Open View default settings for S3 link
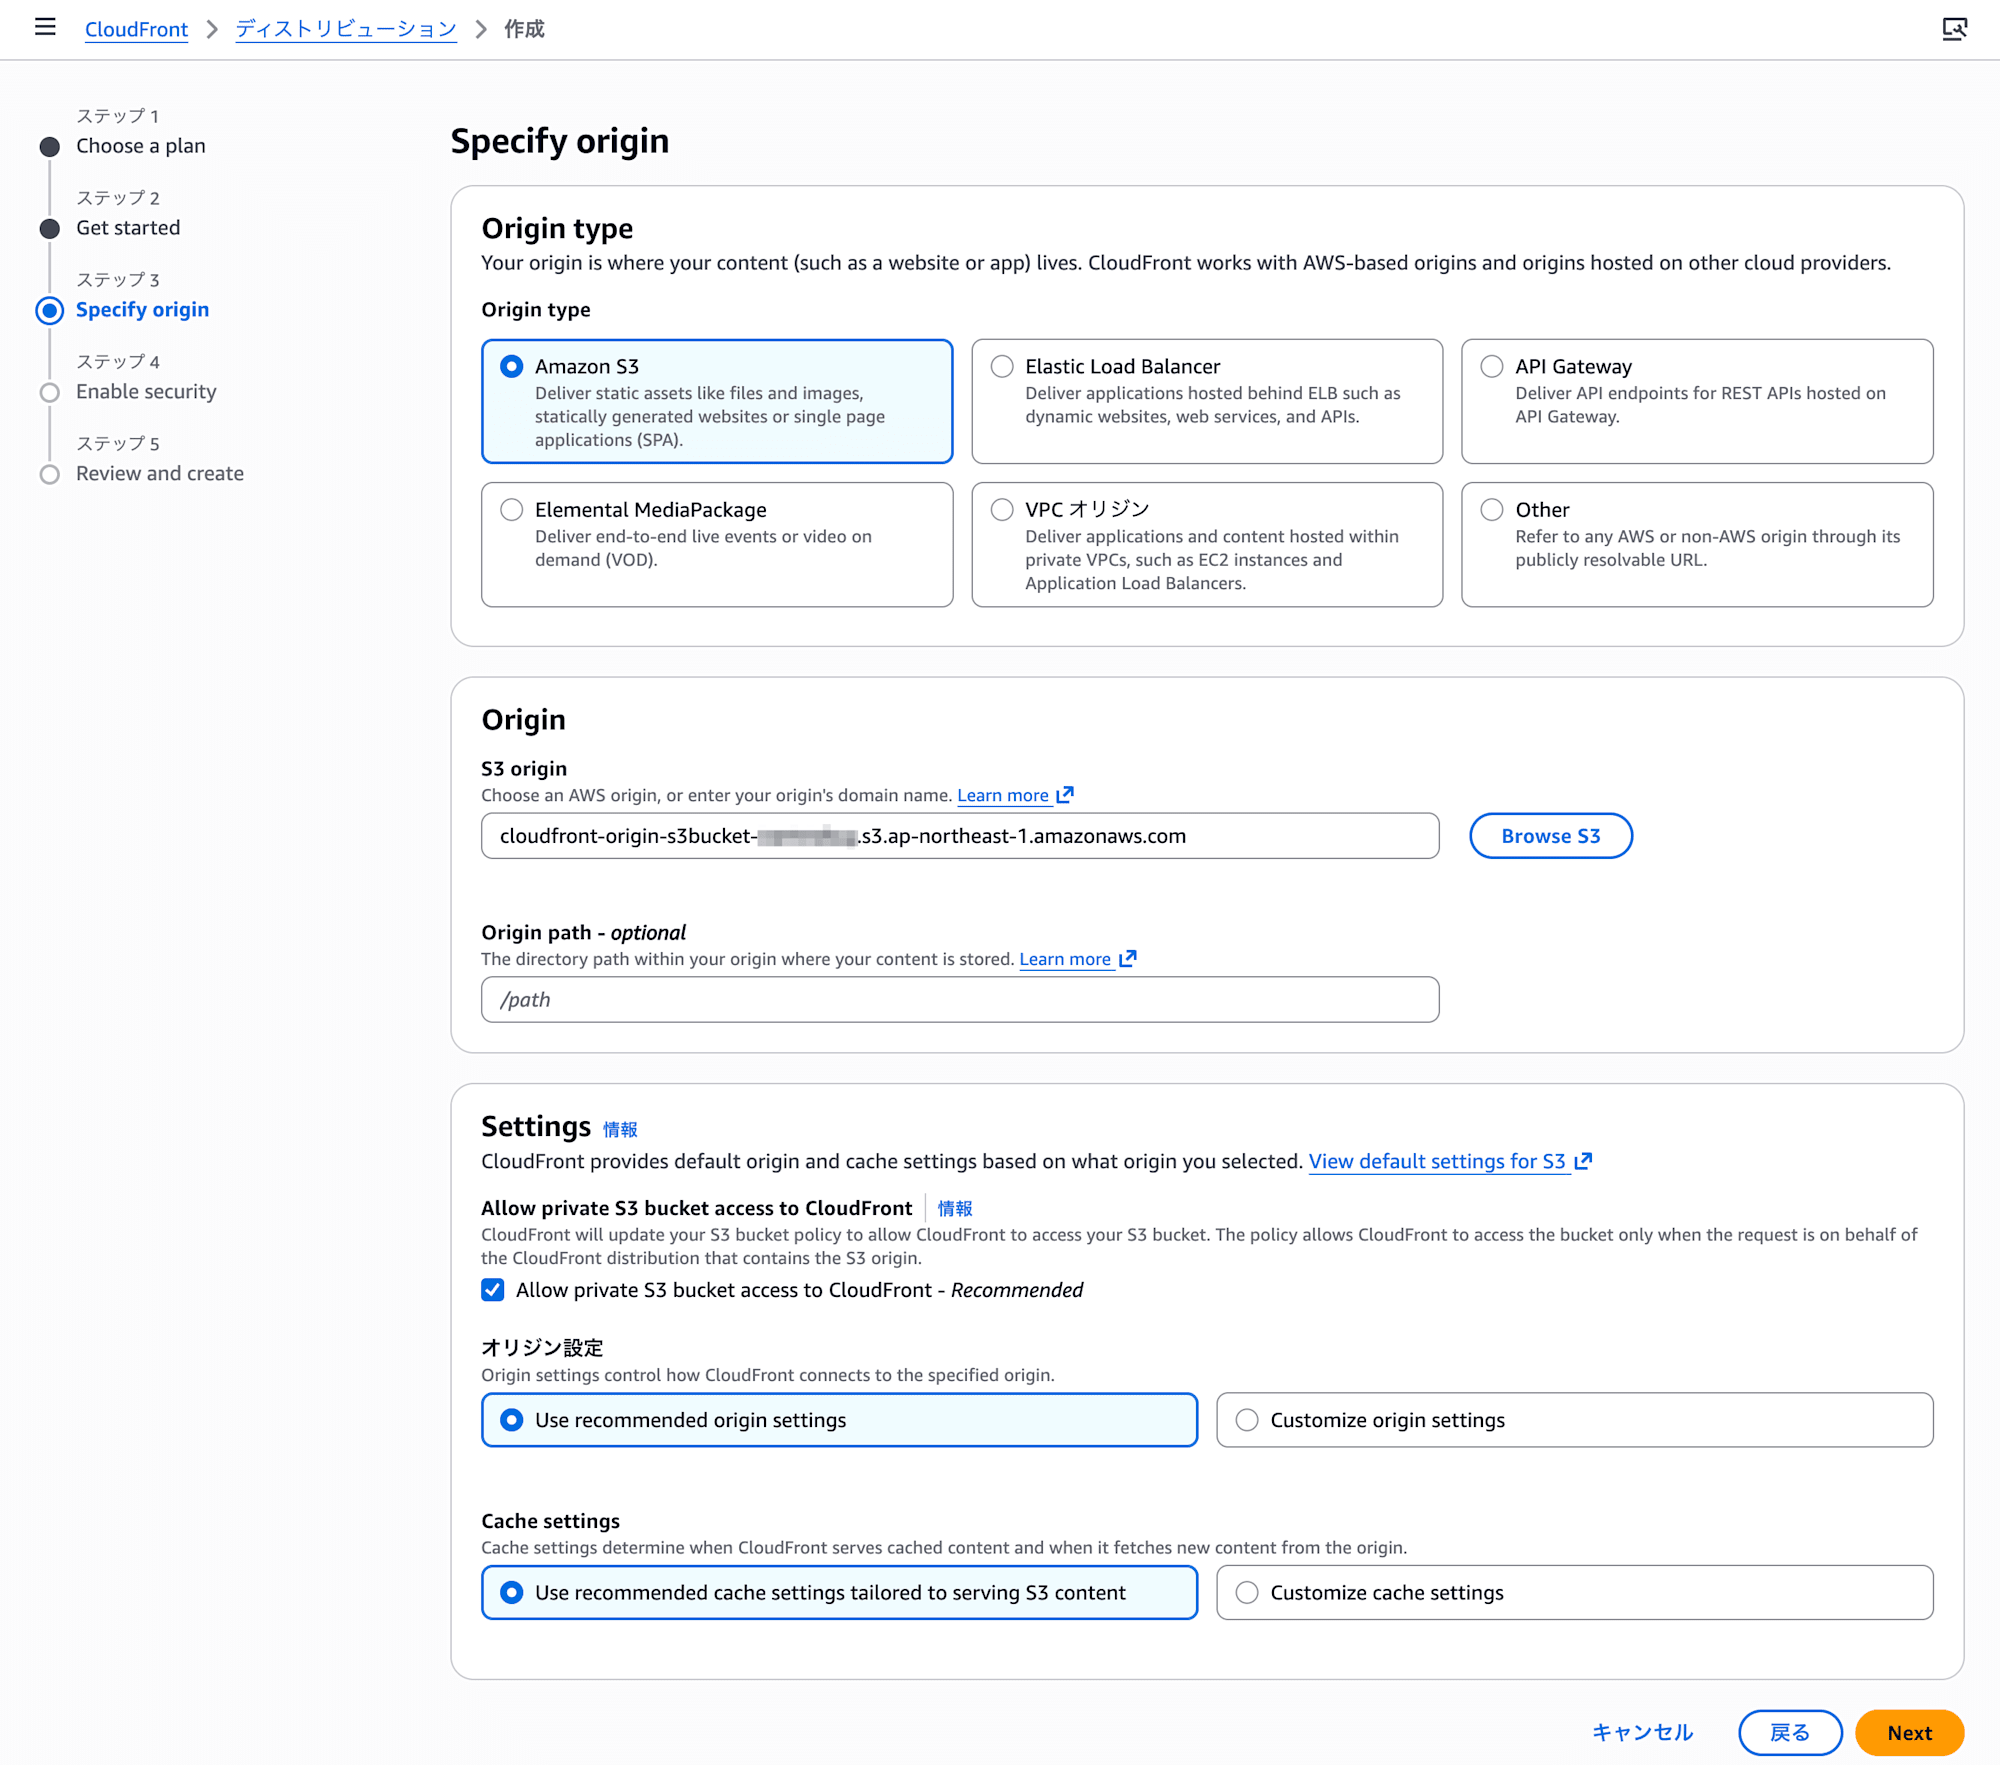 1437,1161
